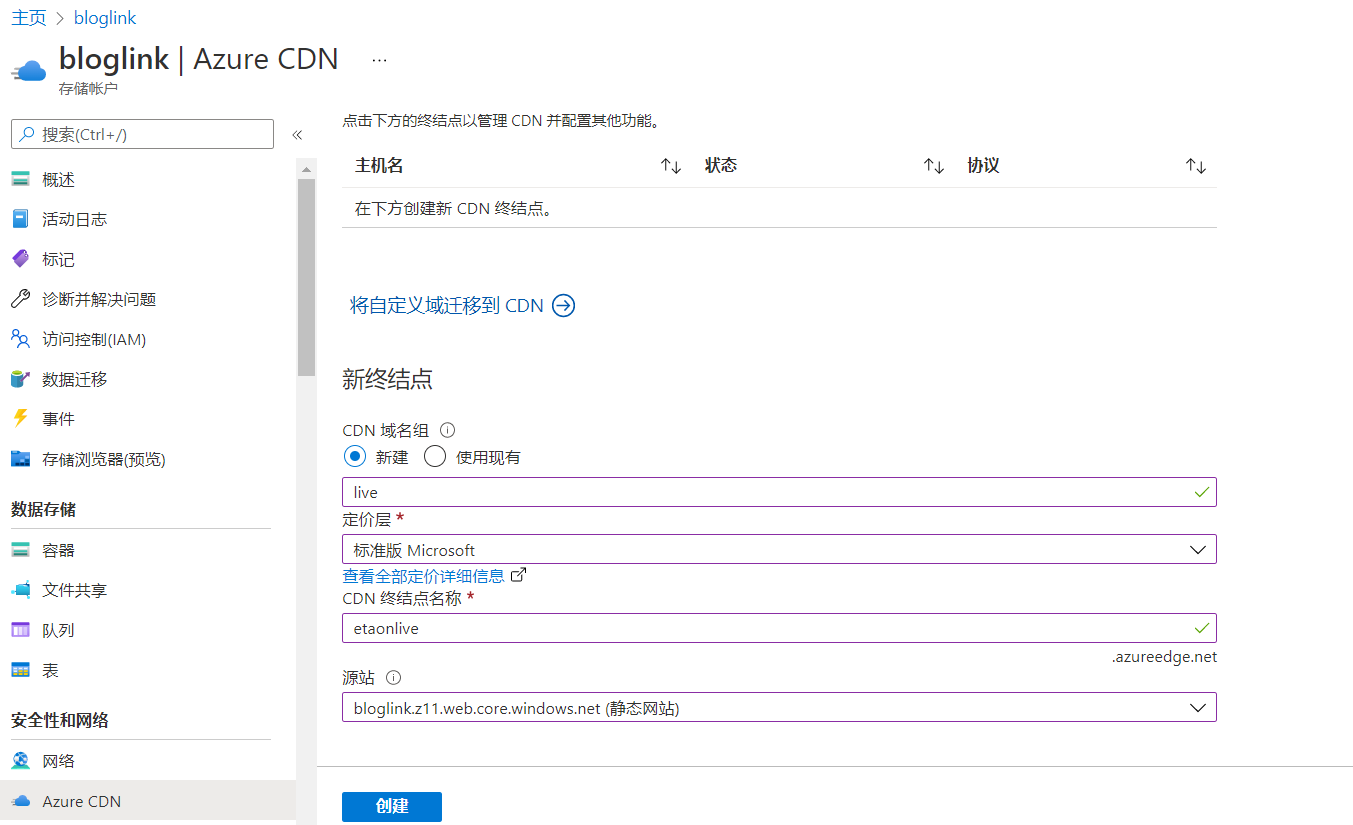The height and width of the screenshot is (825, 1353).
Task: Open 队列 in the sidebar menu
Action: tap(59, 630)
